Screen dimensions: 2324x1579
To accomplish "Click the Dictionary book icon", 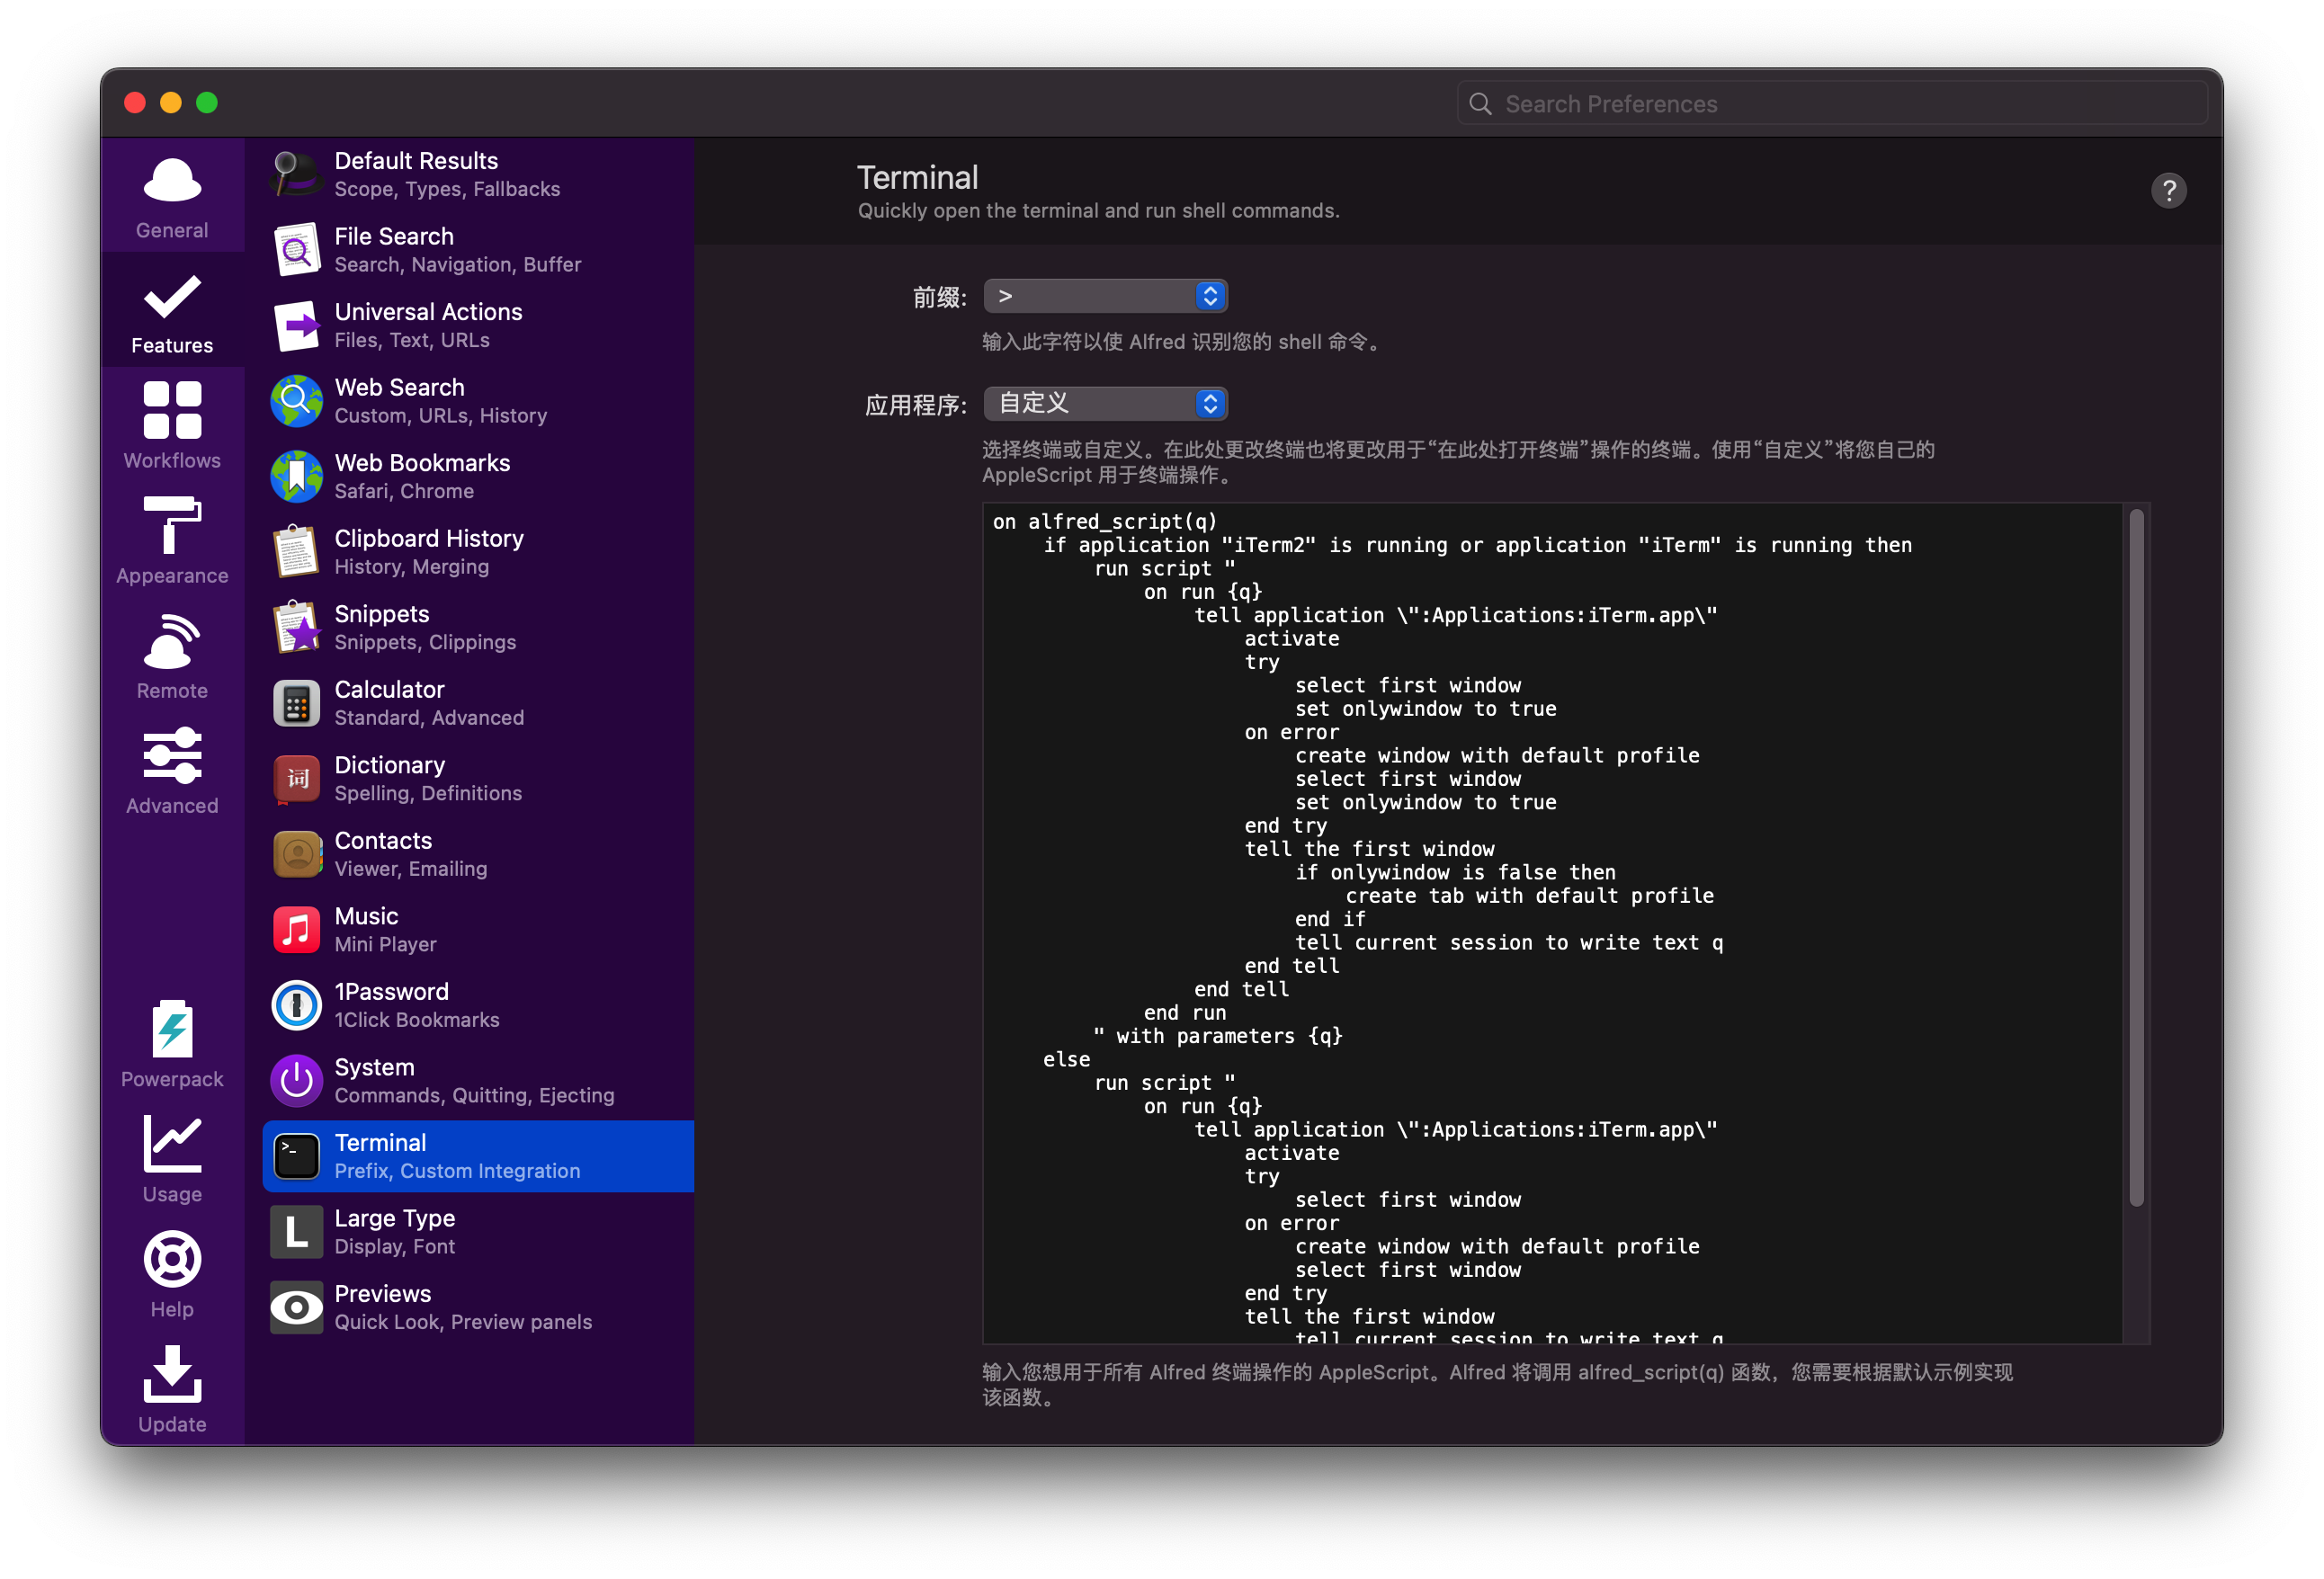I will click(x=296, y=778).
